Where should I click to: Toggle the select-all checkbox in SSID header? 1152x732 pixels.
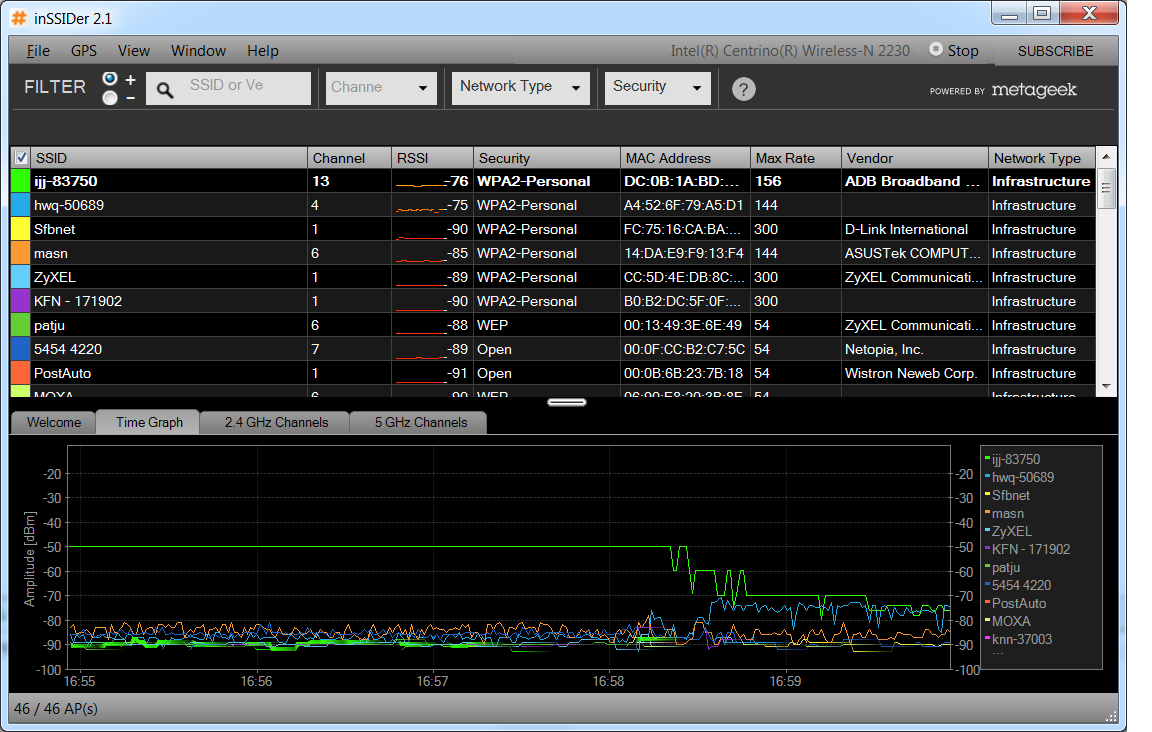click(21, 157)
